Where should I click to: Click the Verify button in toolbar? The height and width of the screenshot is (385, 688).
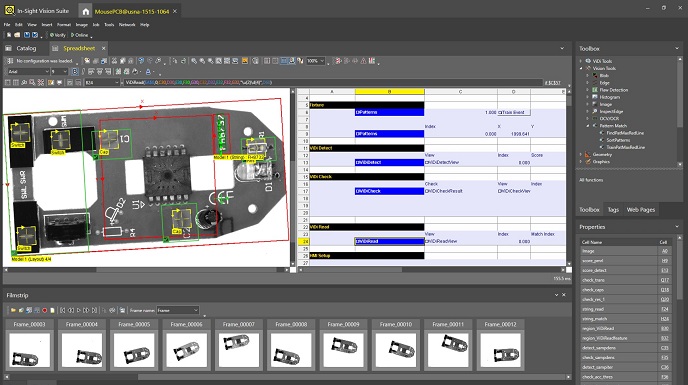(x=57, y=35)
